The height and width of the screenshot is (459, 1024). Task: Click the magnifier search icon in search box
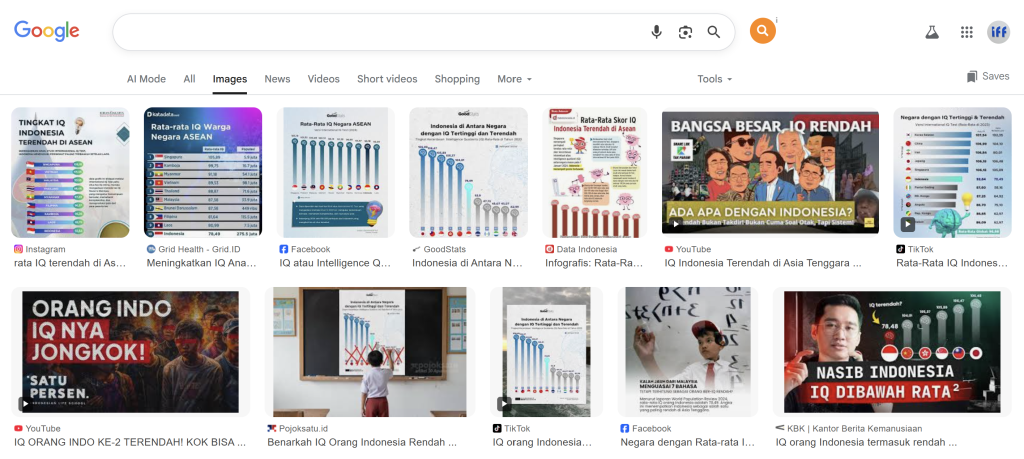[714, 32]
